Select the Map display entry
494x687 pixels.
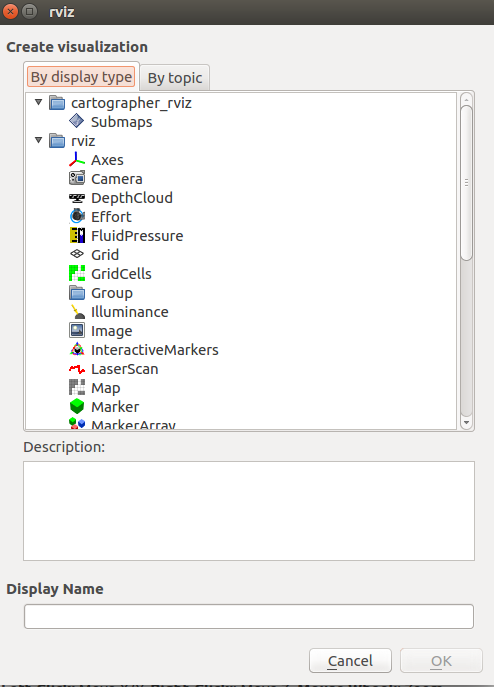(106, 388)
